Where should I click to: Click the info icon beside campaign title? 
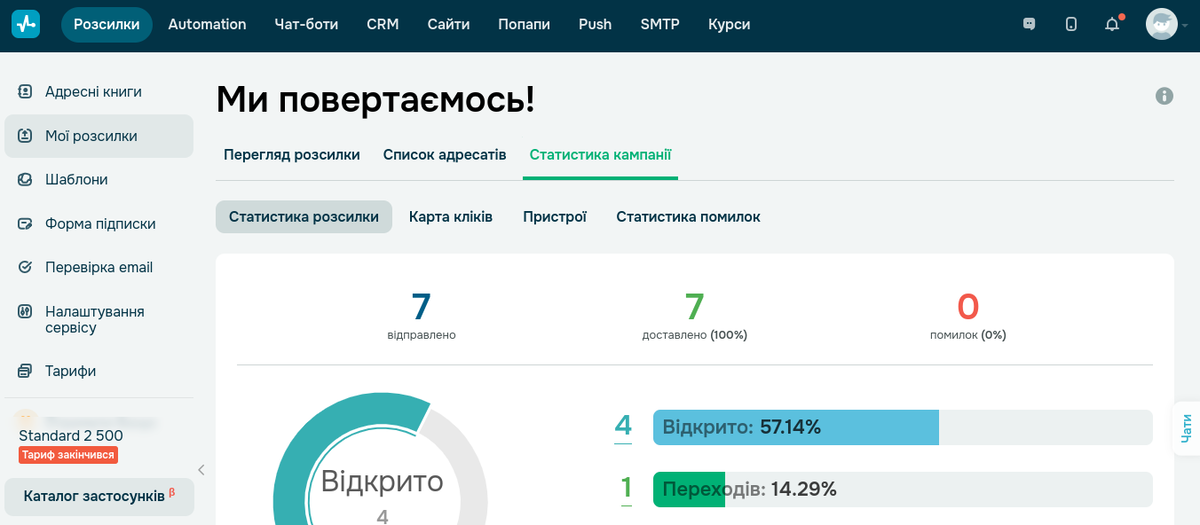[1164, 96]
